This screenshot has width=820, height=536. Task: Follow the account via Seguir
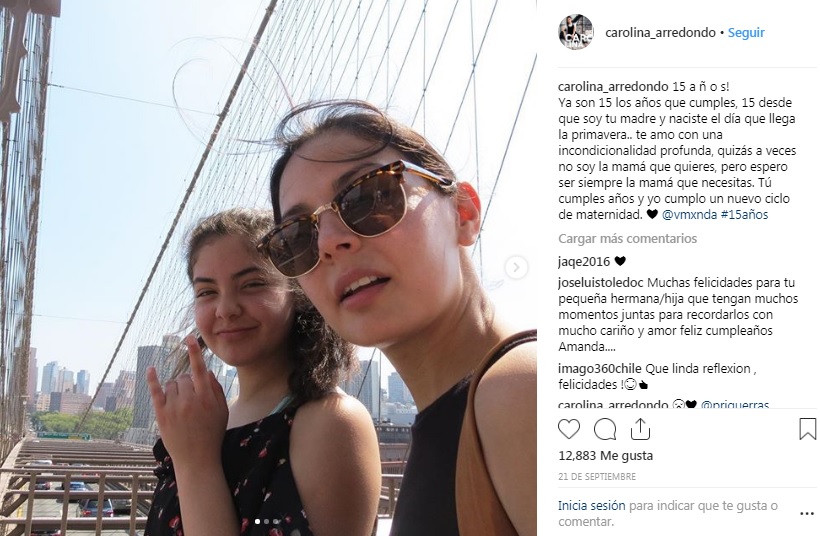pyautogui.click(x=746, y=32)
